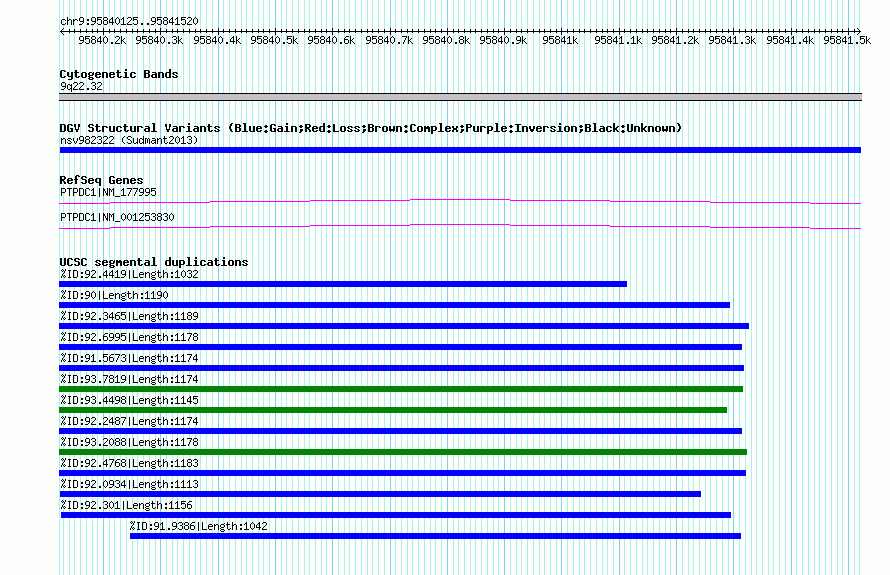Select the blue nsv982322 gain variant bar
Viewport: 890px width, 575px height.
click(460, 150)
